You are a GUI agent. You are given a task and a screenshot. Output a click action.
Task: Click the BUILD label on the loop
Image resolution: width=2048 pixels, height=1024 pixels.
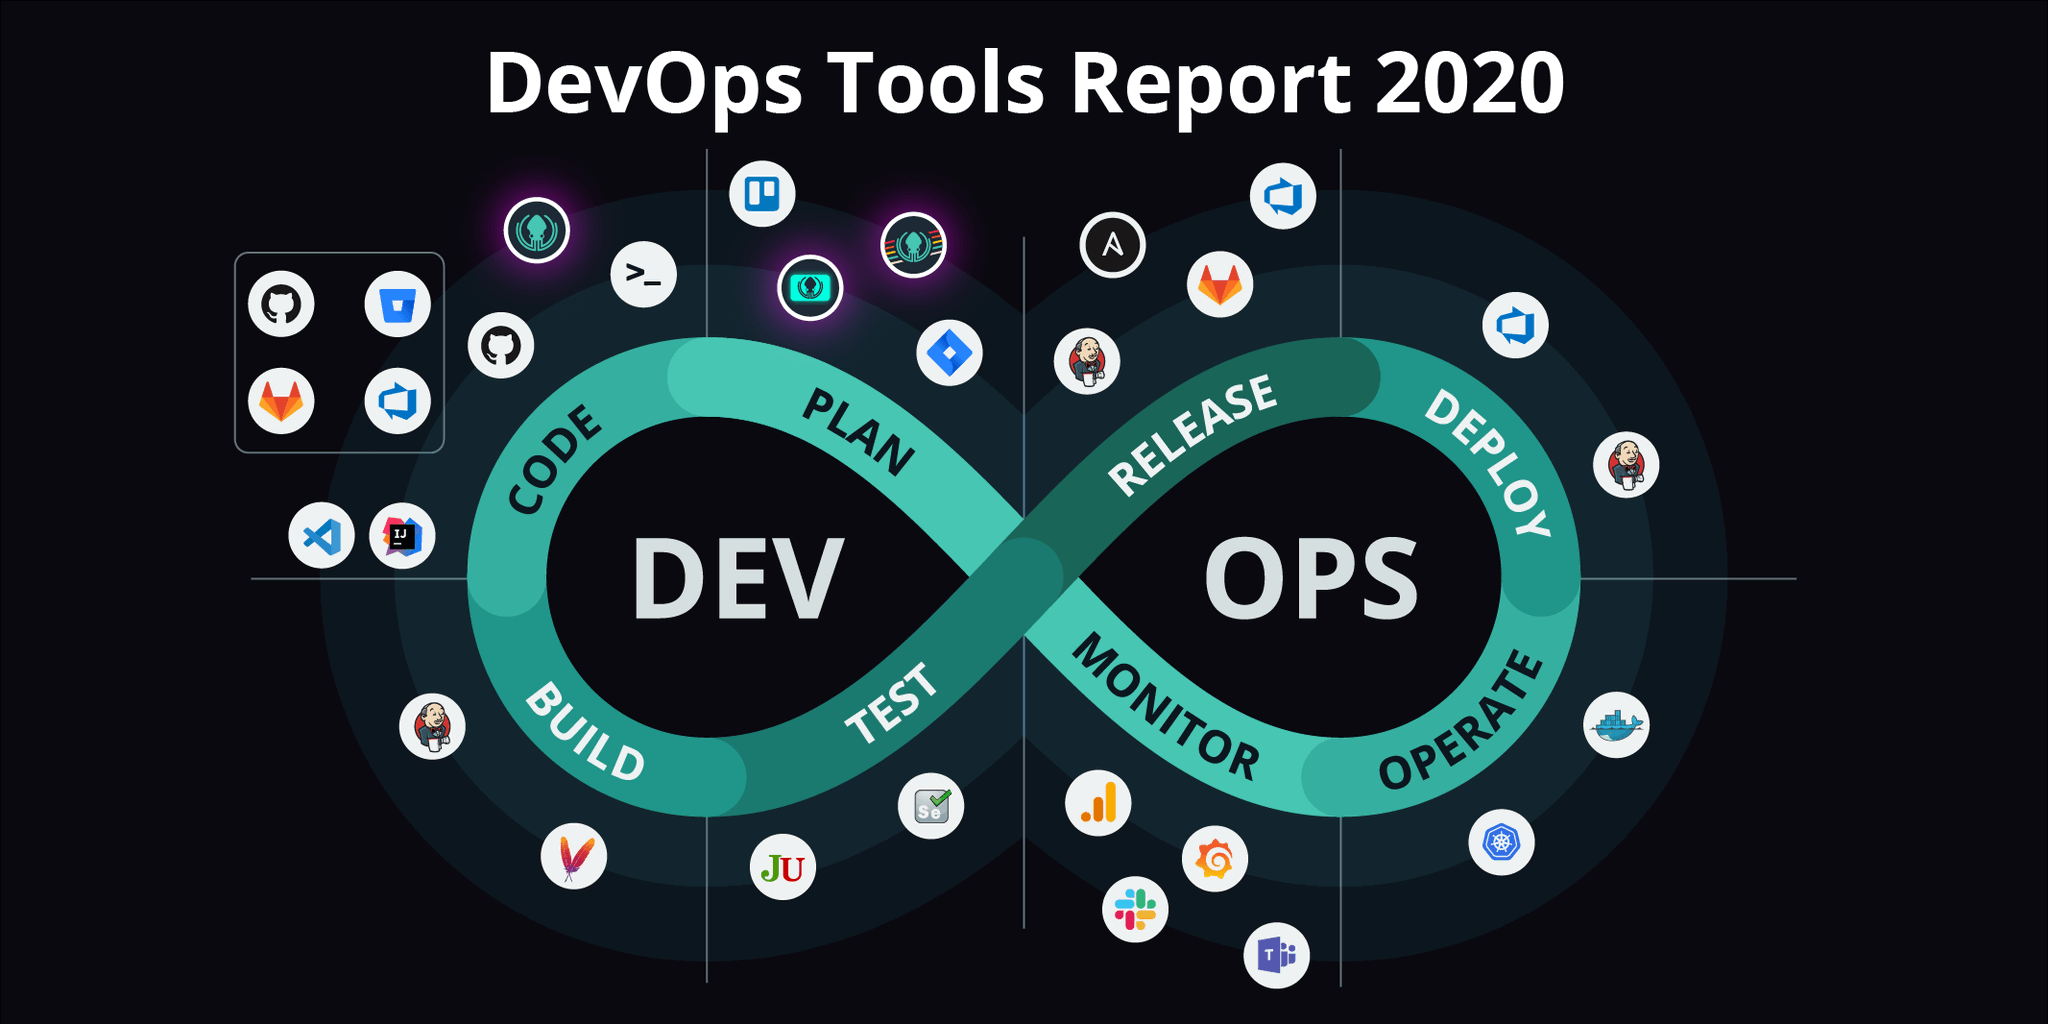[585, 732]
